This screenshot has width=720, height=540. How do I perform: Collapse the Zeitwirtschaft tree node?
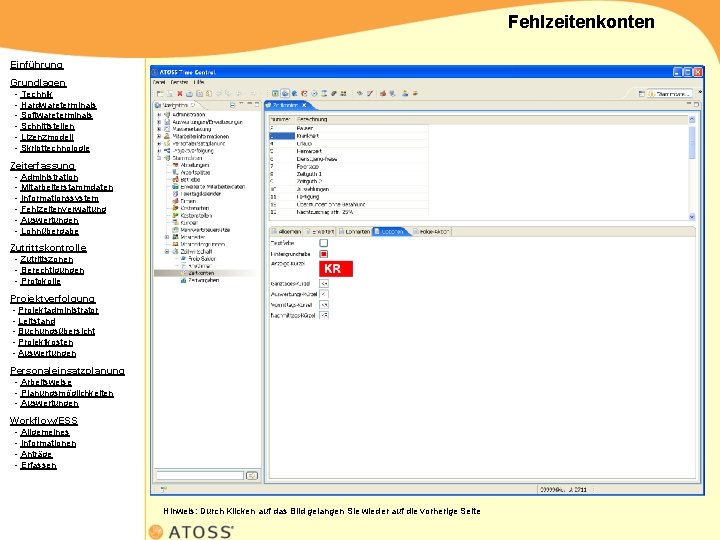[167, 252]
